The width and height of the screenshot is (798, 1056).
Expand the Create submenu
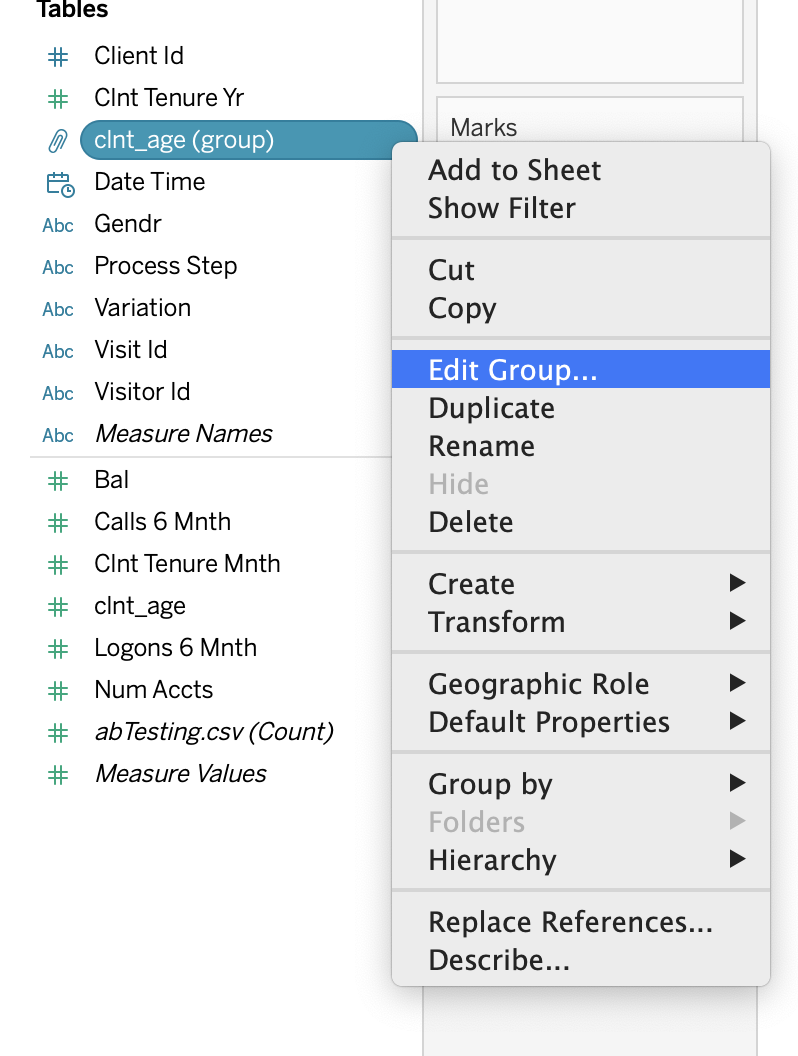580,584
